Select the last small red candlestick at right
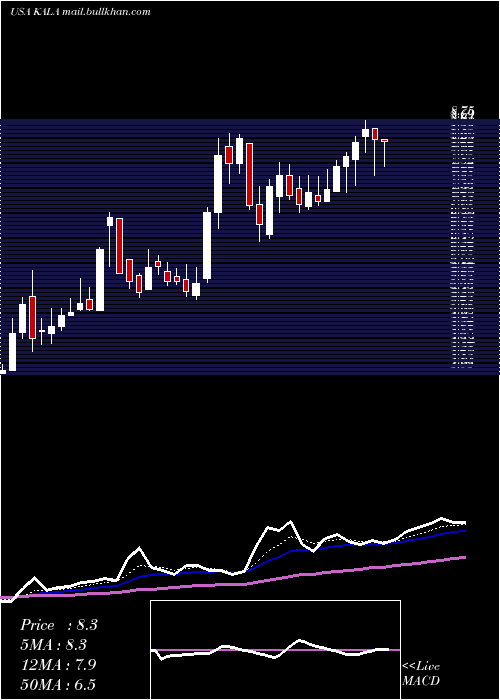500x700 pixels. [384, 141]
